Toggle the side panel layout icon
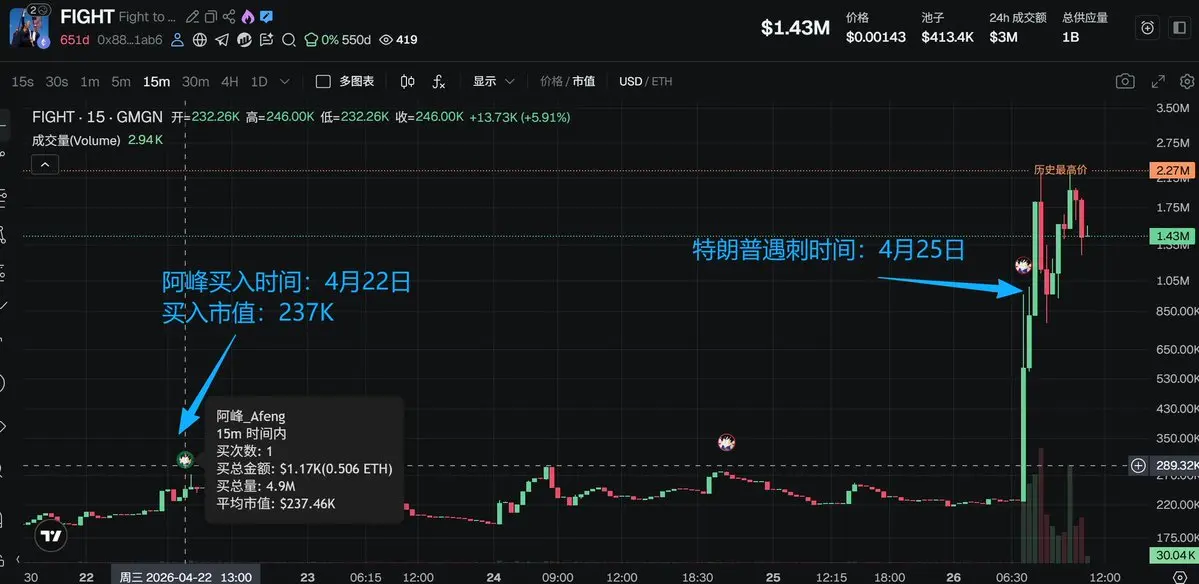The height and width of the screenshot is (584, 1199). pos(1180,28)
